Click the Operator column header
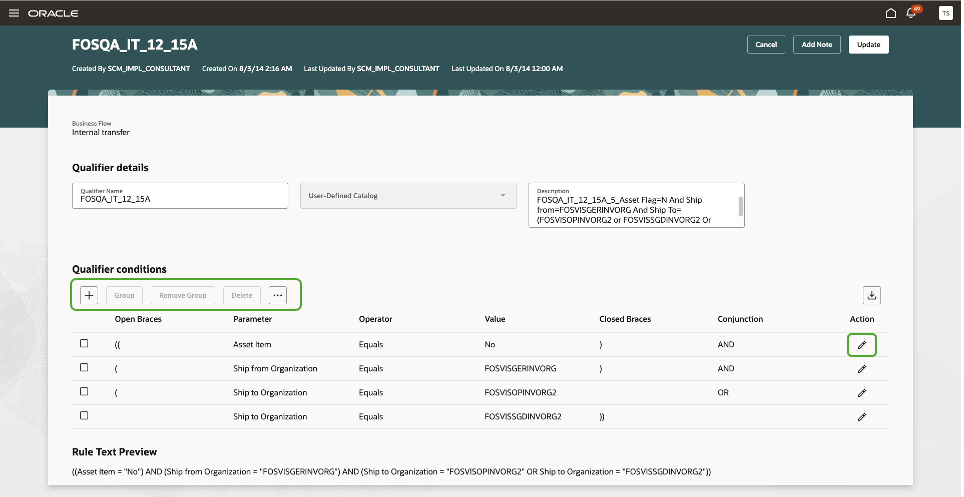Viewport: 964px width, 497px height. pos(375,319)
